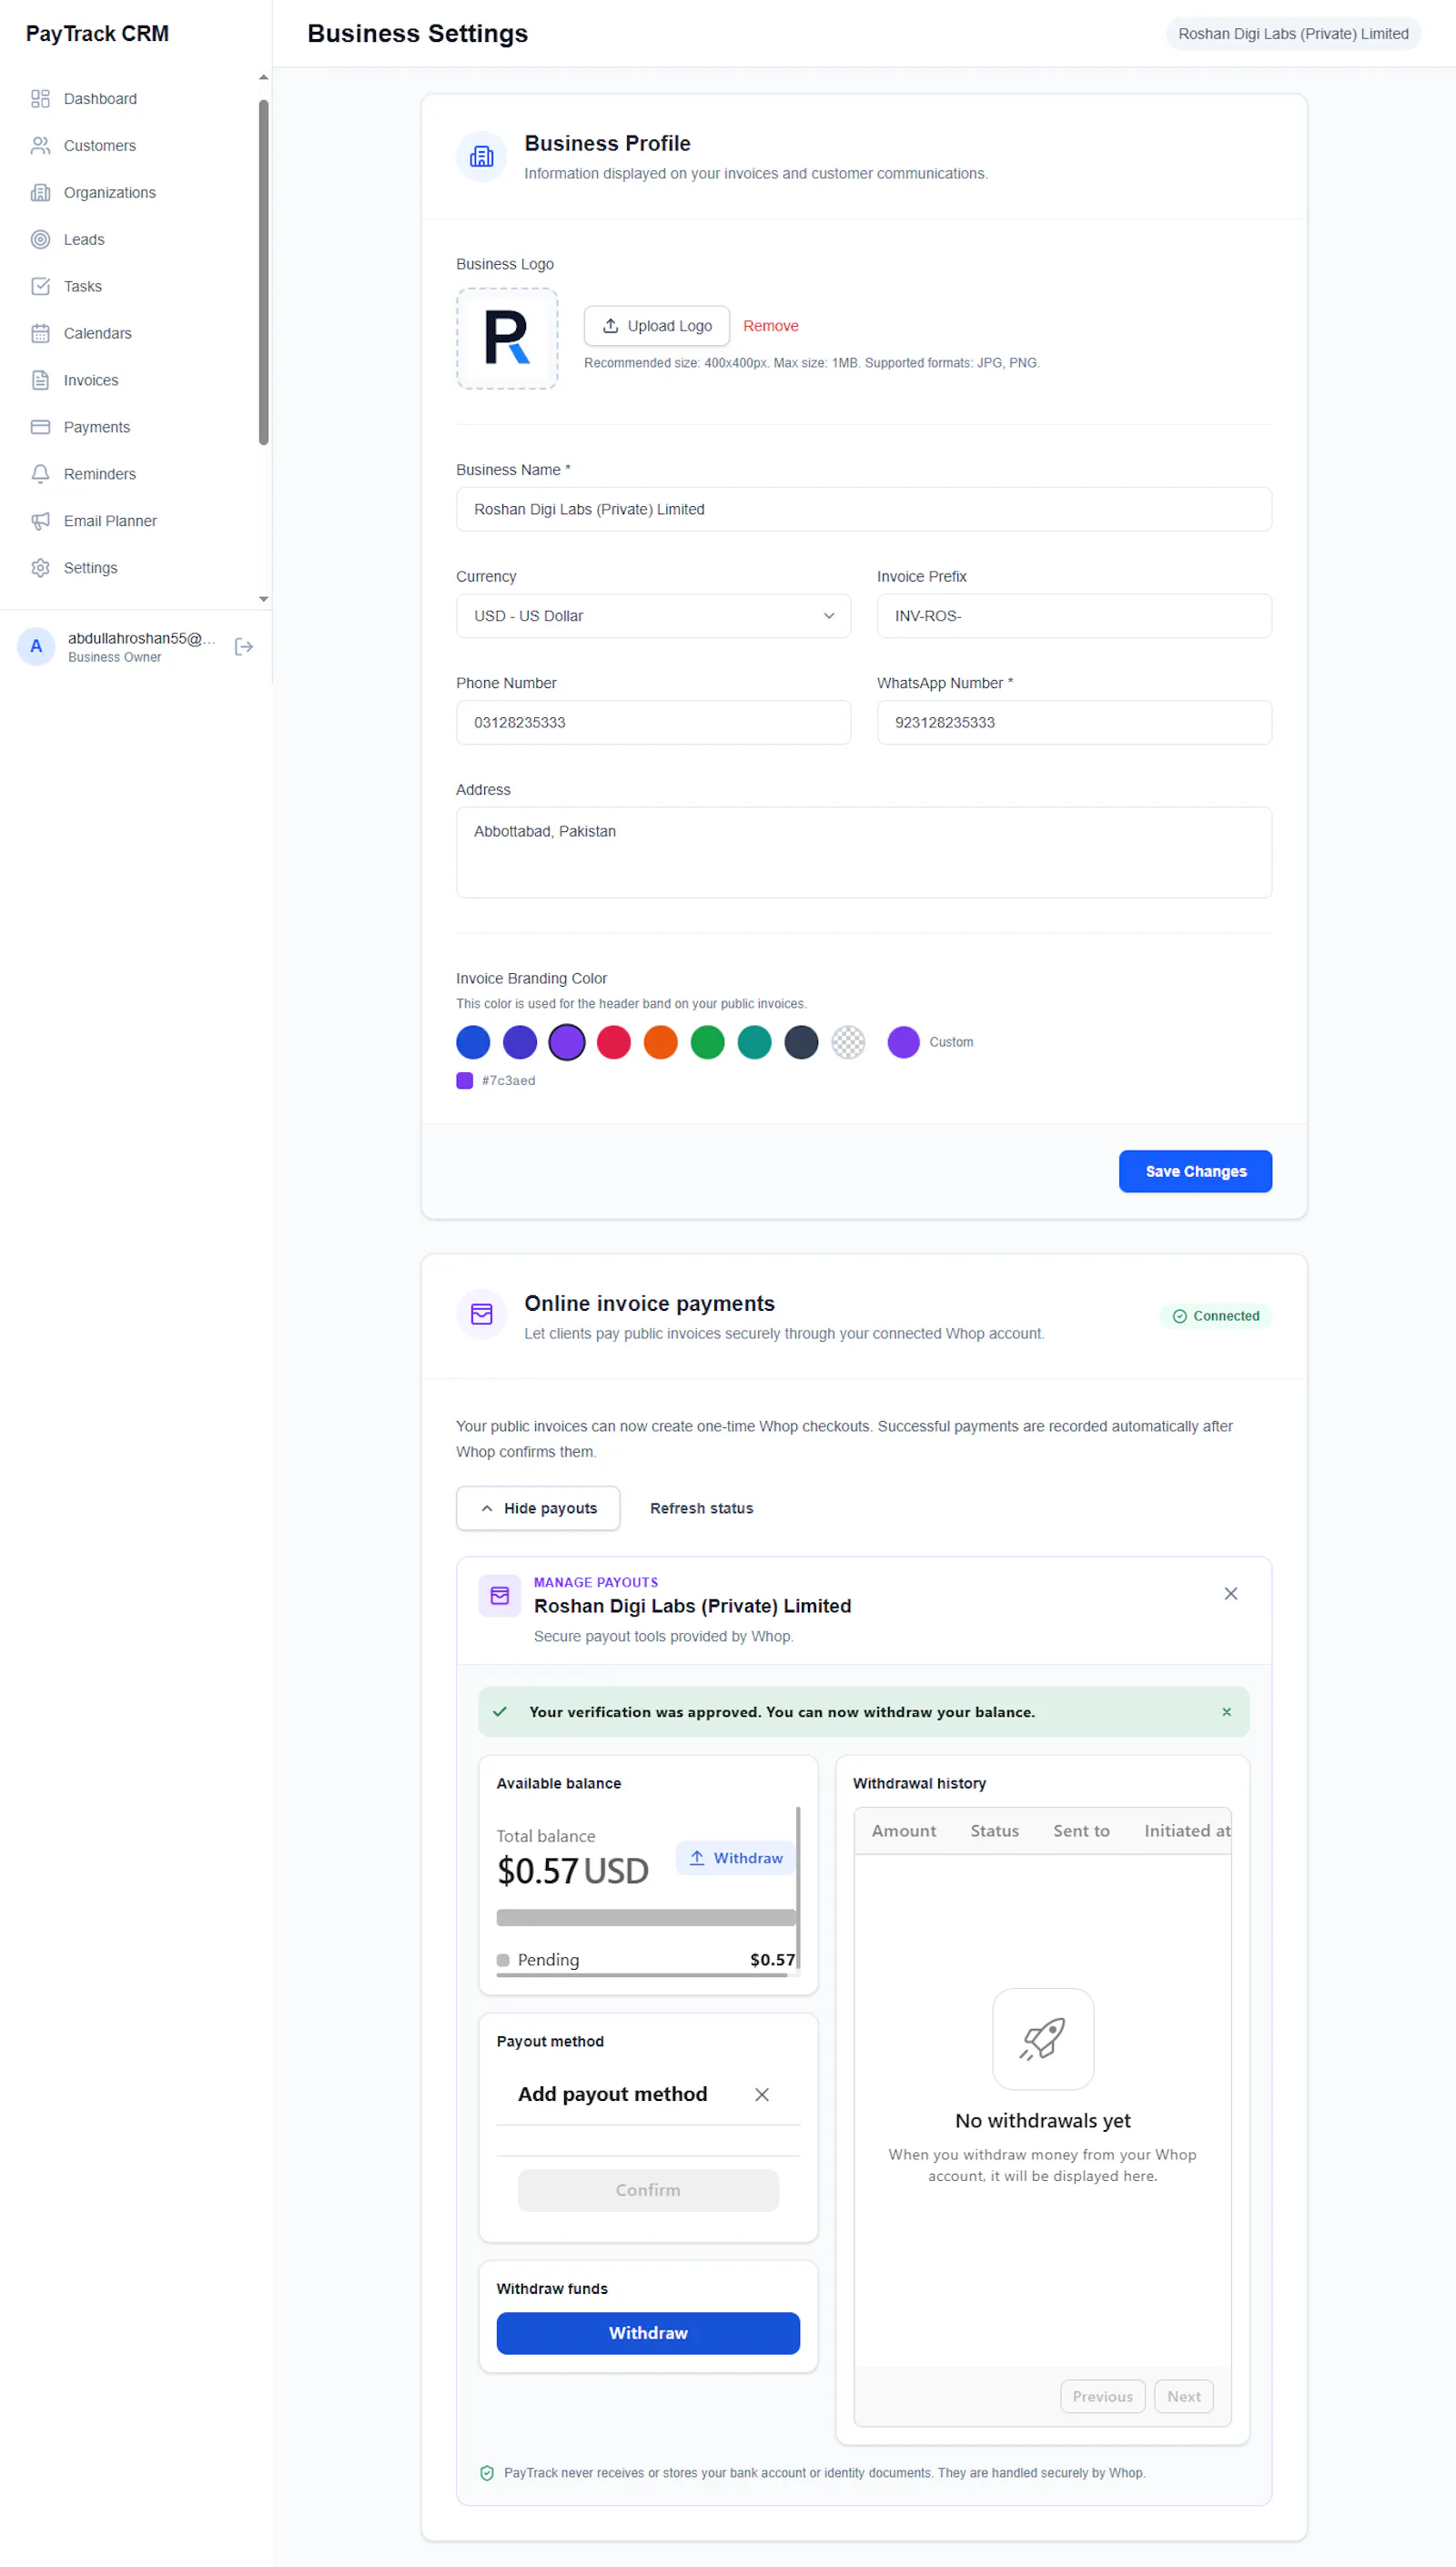Click the Invoices document icon
Image resolution: width=1456 pixels, height=2567 pixels.
(x=40, y=380)
